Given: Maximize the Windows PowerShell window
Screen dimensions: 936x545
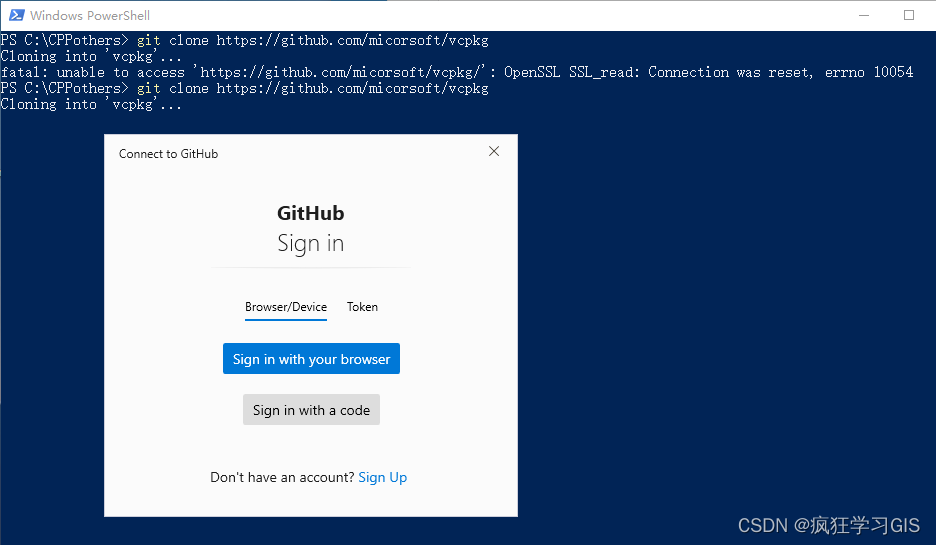Looking at the screenshot, I should [x=909, y=16].
